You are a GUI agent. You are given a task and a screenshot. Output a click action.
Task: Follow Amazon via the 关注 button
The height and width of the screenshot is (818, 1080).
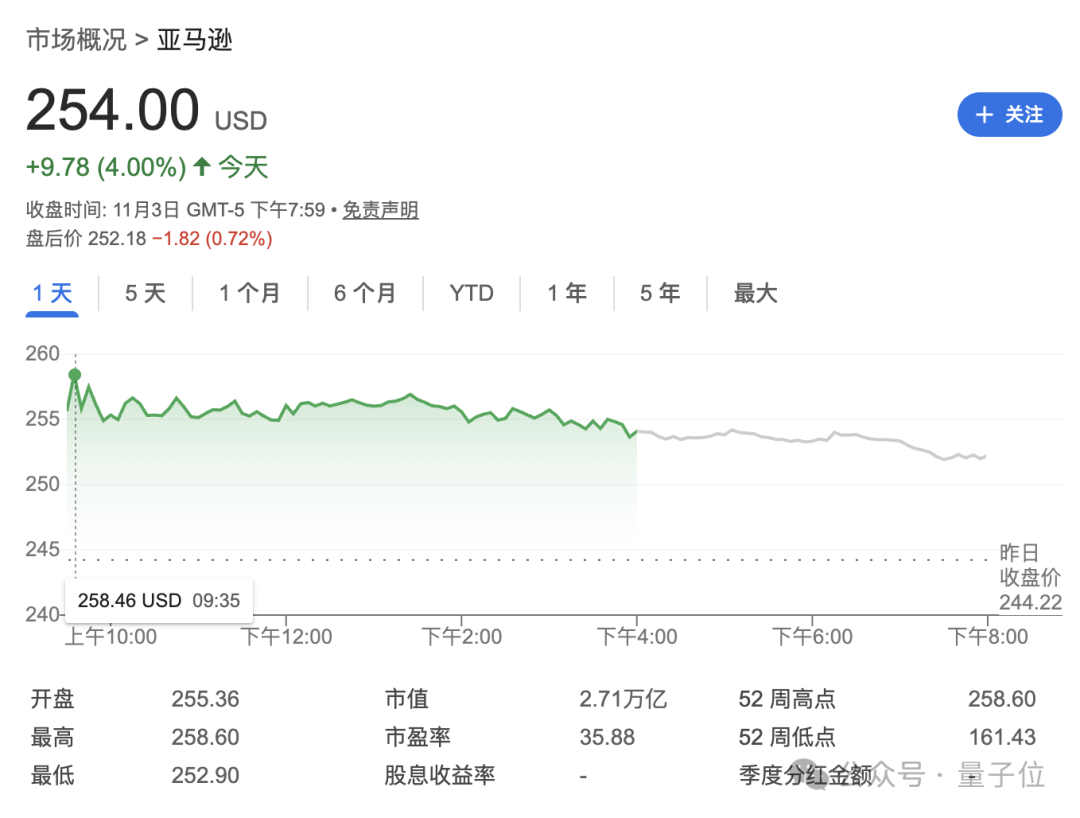point(1010,115)
